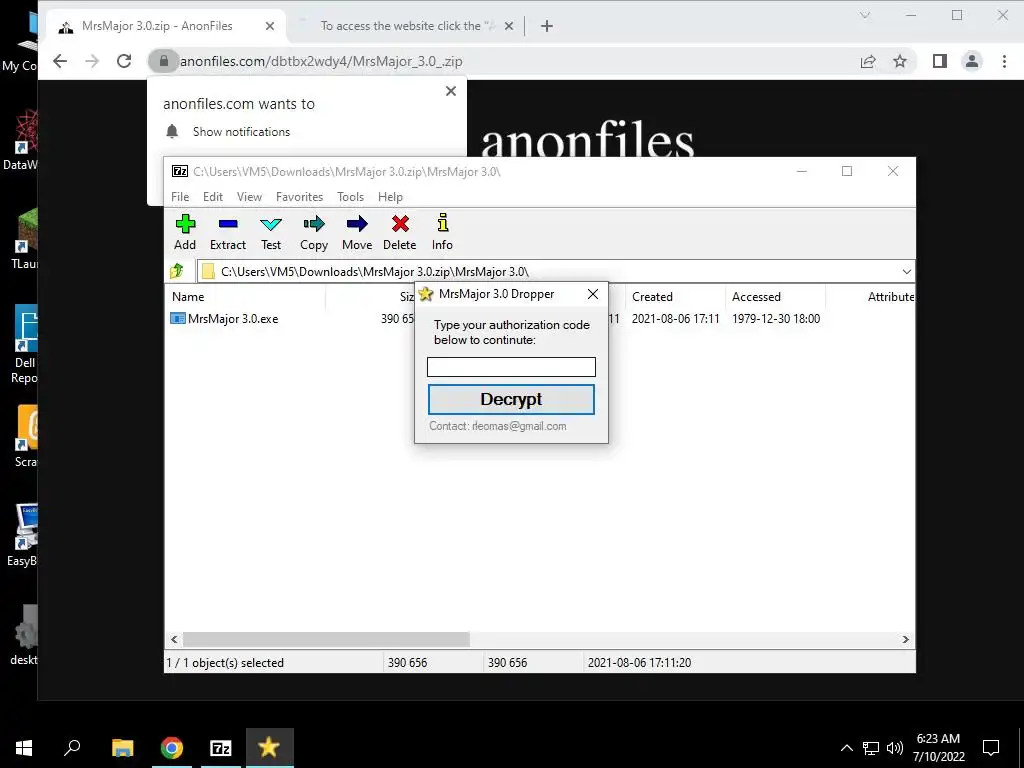Reload the anonfiles page
Image resolution: width=1024 pixels, height=768 pixels.
124,61
